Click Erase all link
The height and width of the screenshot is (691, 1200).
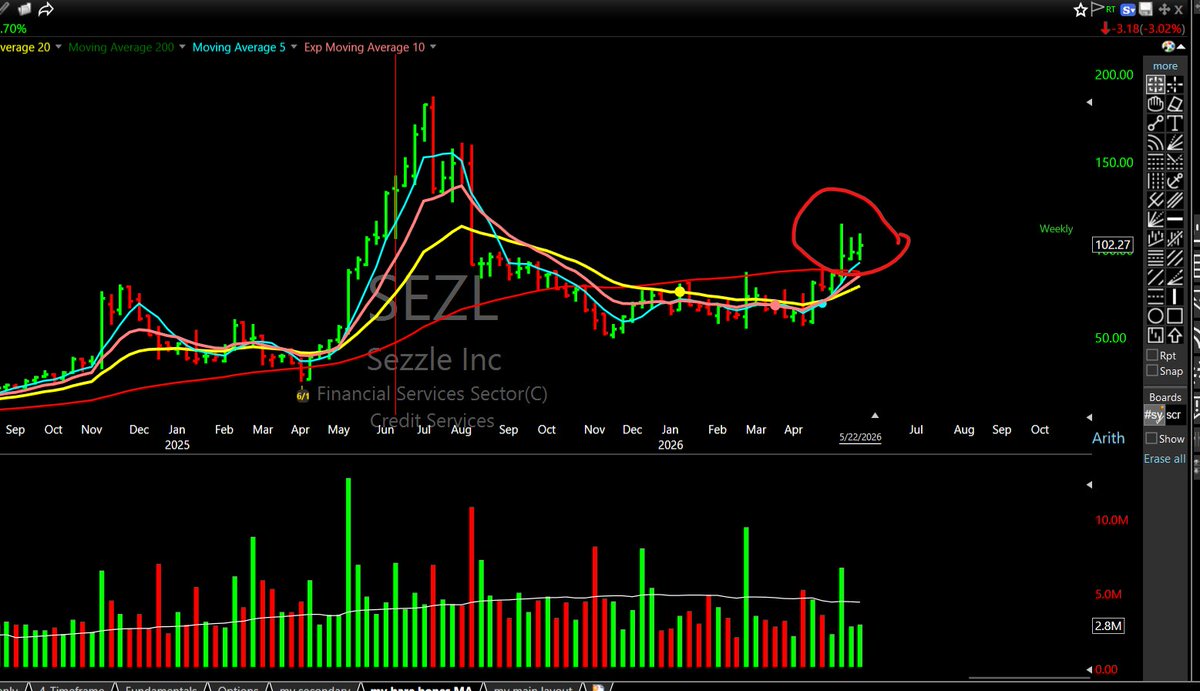[x=1165, y=459]
